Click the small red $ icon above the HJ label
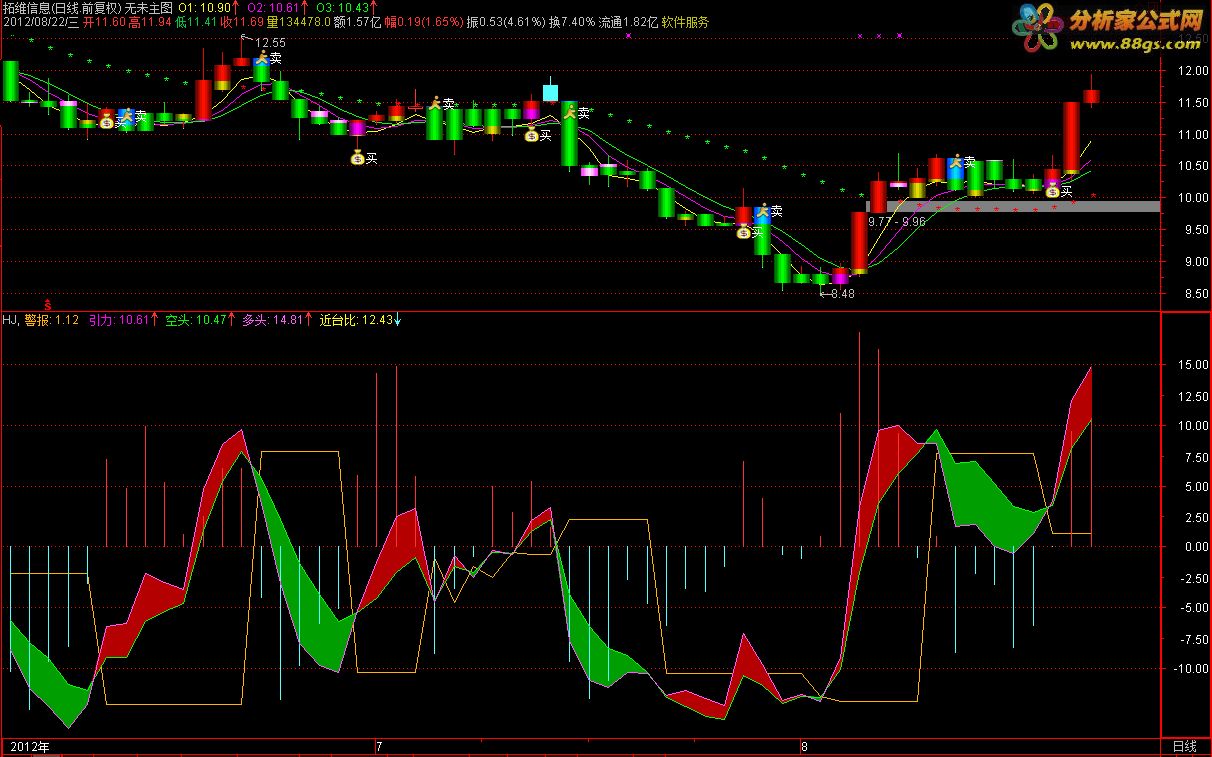Screen dimensions: 1212x757 pos(49,304)
